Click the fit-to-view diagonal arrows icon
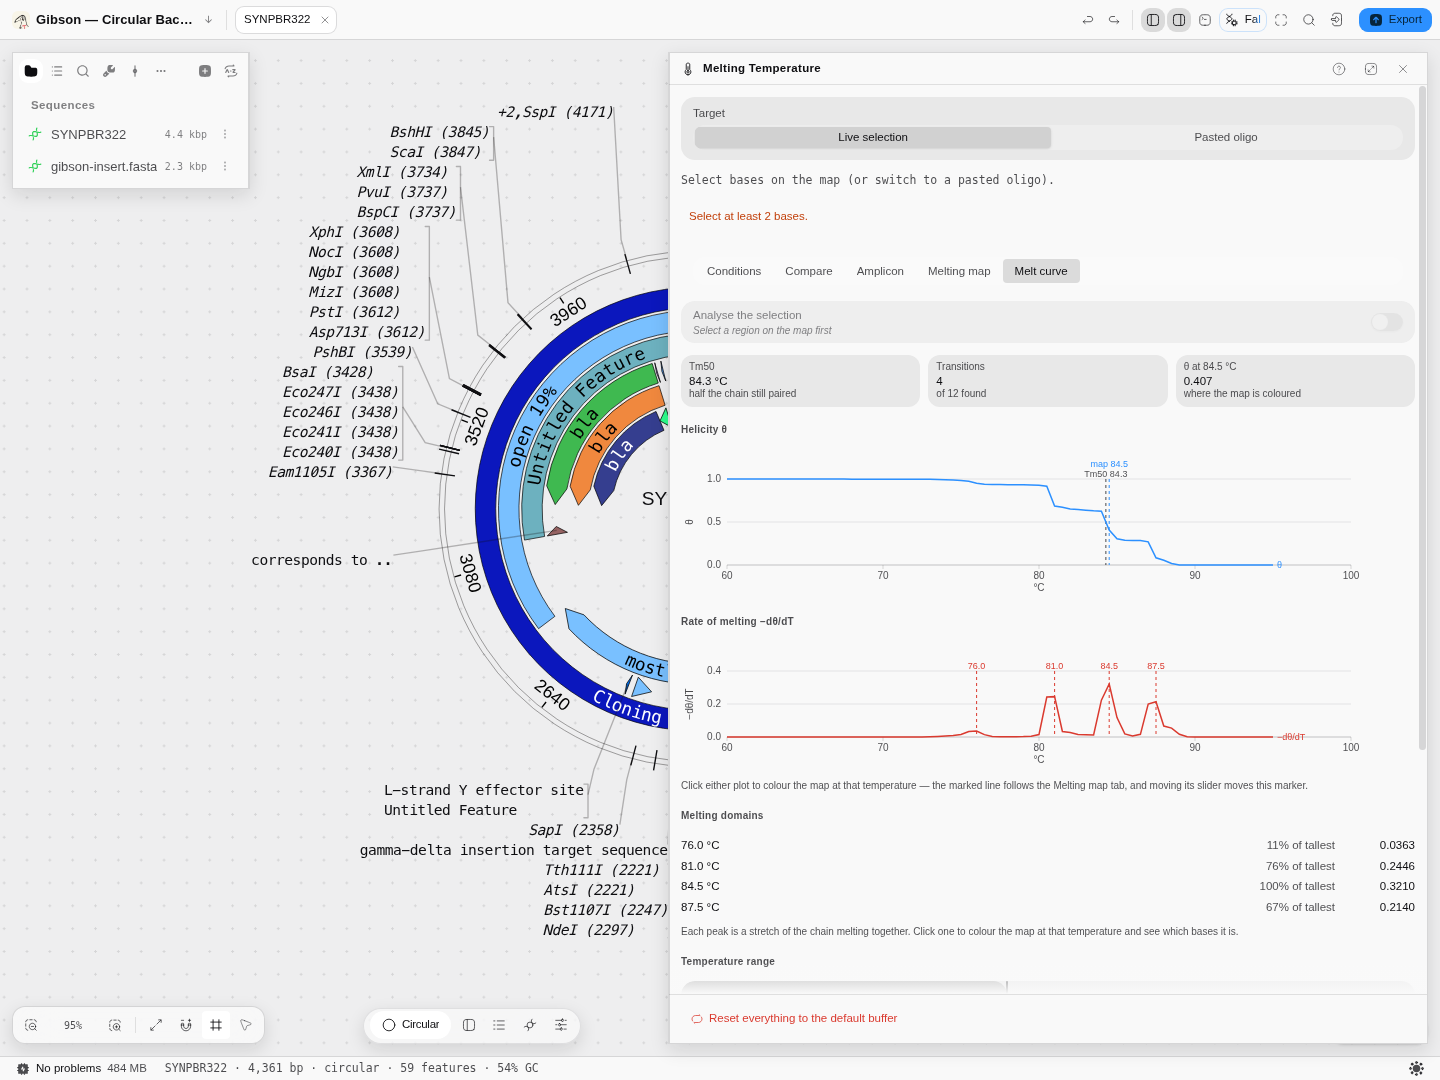The width and height of the screenshot is (1440, 1080). (x=156, y=1025)
